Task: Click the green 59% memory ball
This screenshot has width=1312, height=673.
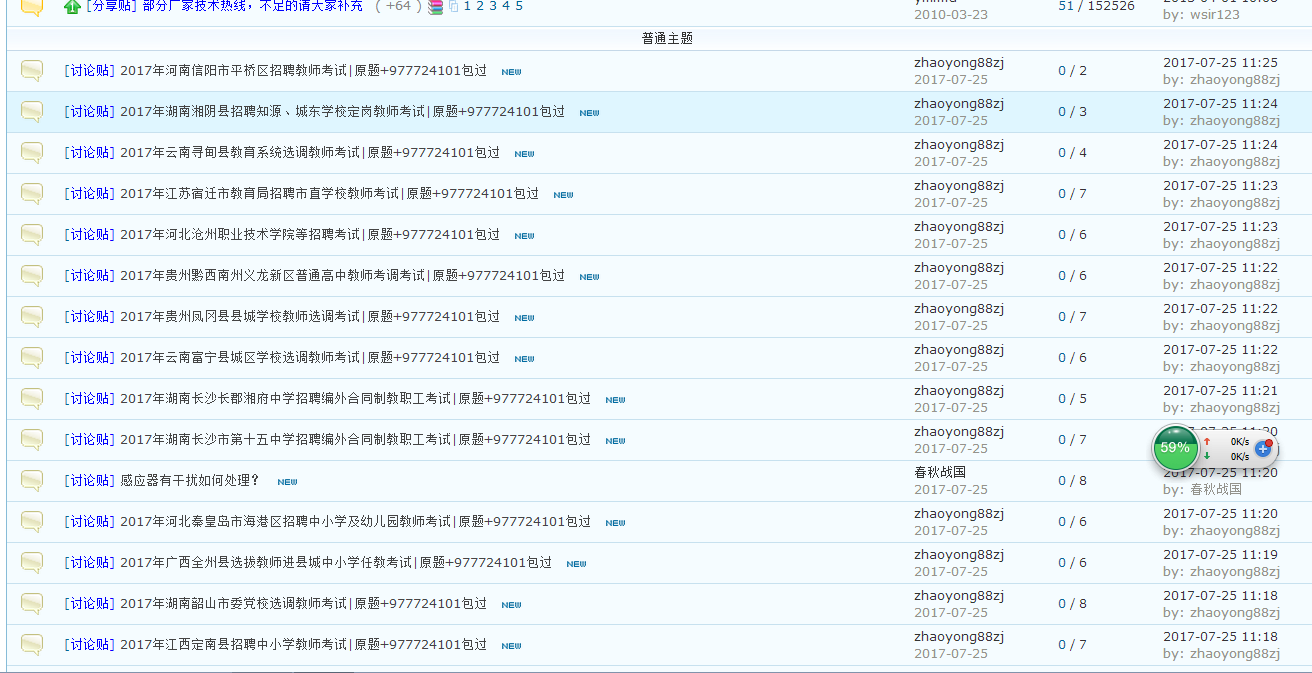Action: pos(1175,448)
